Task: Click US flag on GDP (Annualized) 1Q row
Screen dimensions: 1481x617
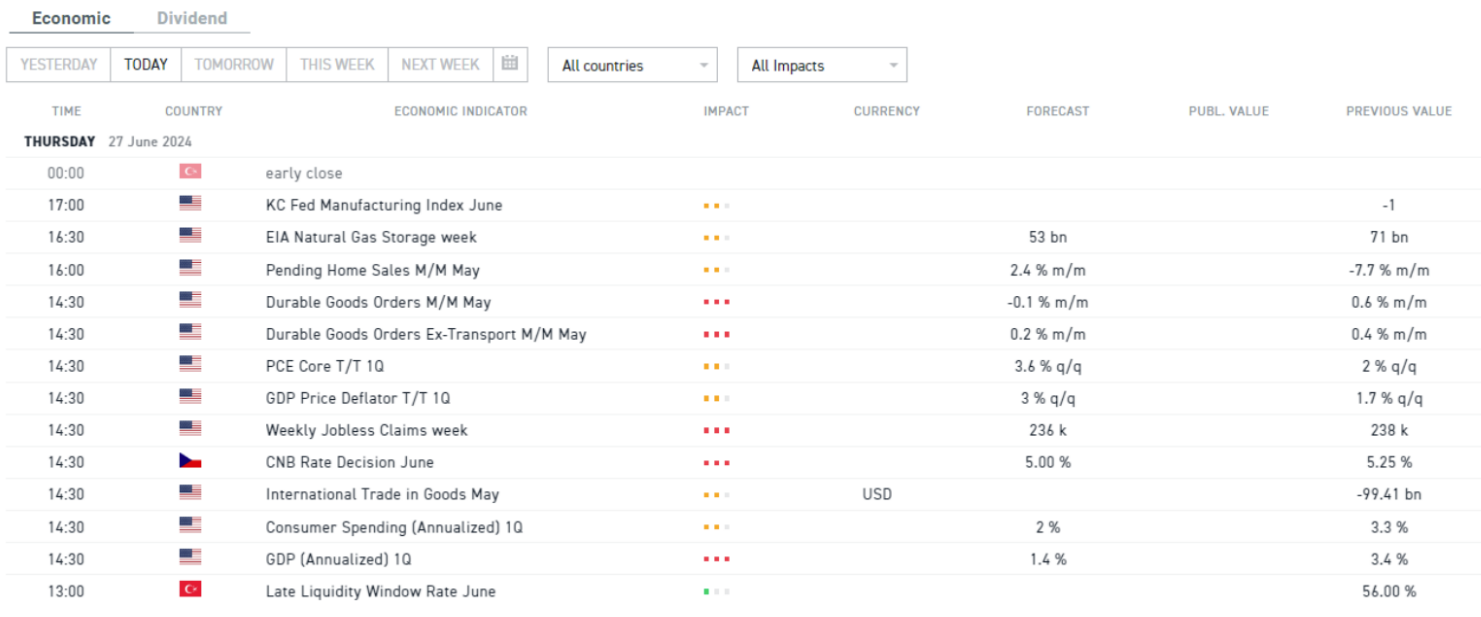Action: 190,558
